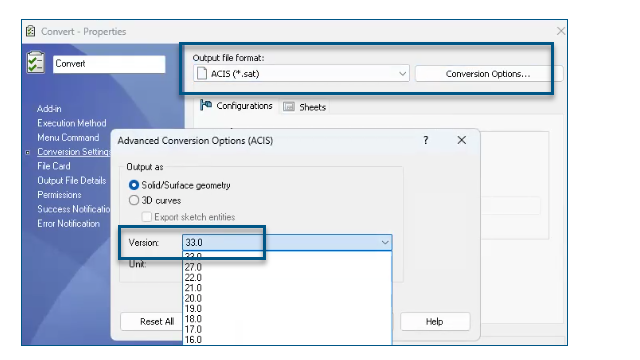Screen dimensions: 640x360
Task: Open the Output File Details page
Action: [71, 180]
